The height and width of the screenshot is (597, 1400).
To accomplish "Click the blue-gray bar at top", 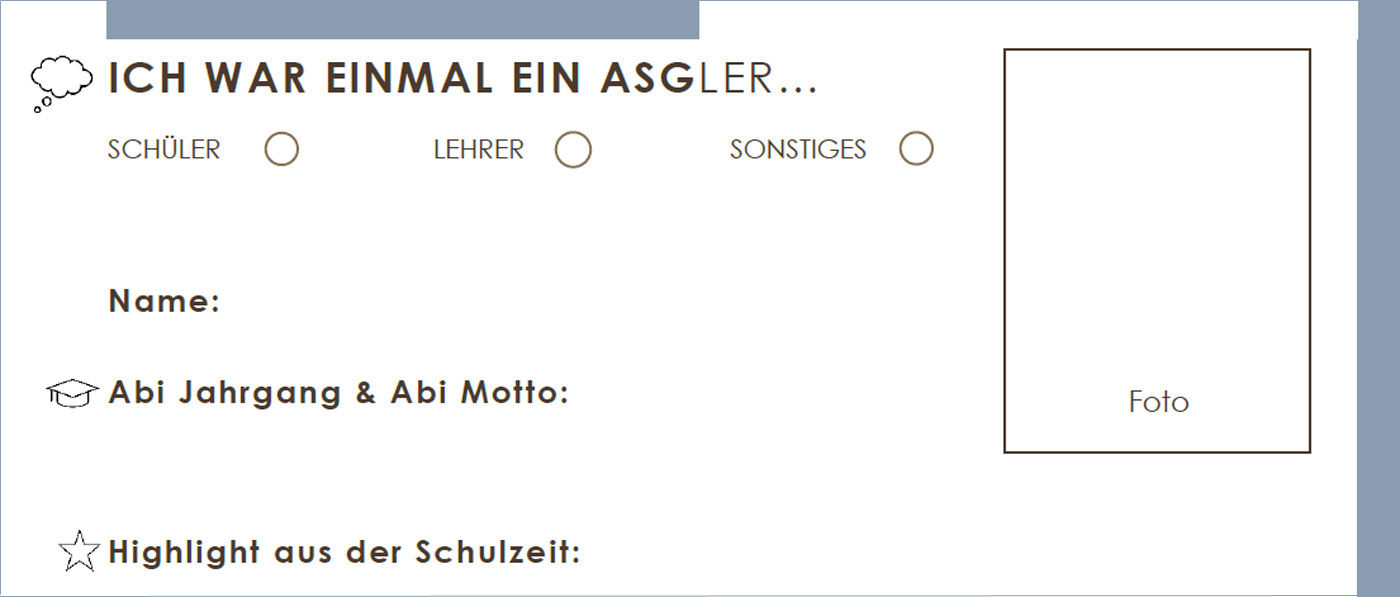I will pos(402,20).
